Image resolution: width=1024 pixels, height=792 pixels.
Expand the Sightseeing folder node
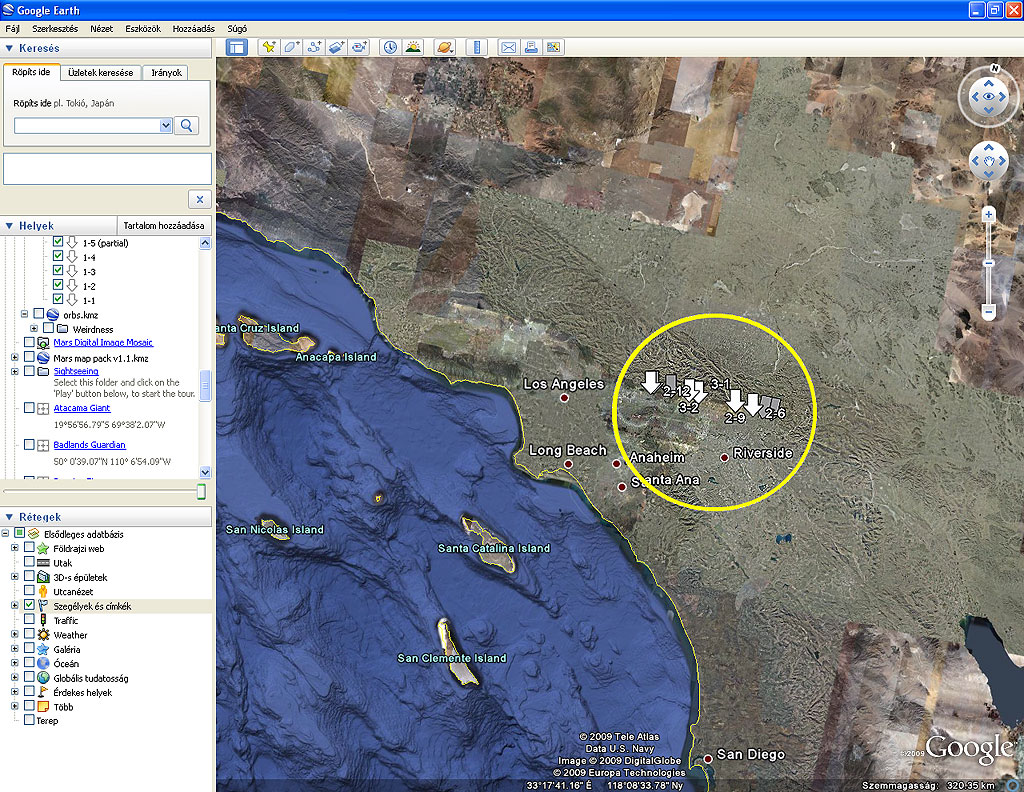14,371
